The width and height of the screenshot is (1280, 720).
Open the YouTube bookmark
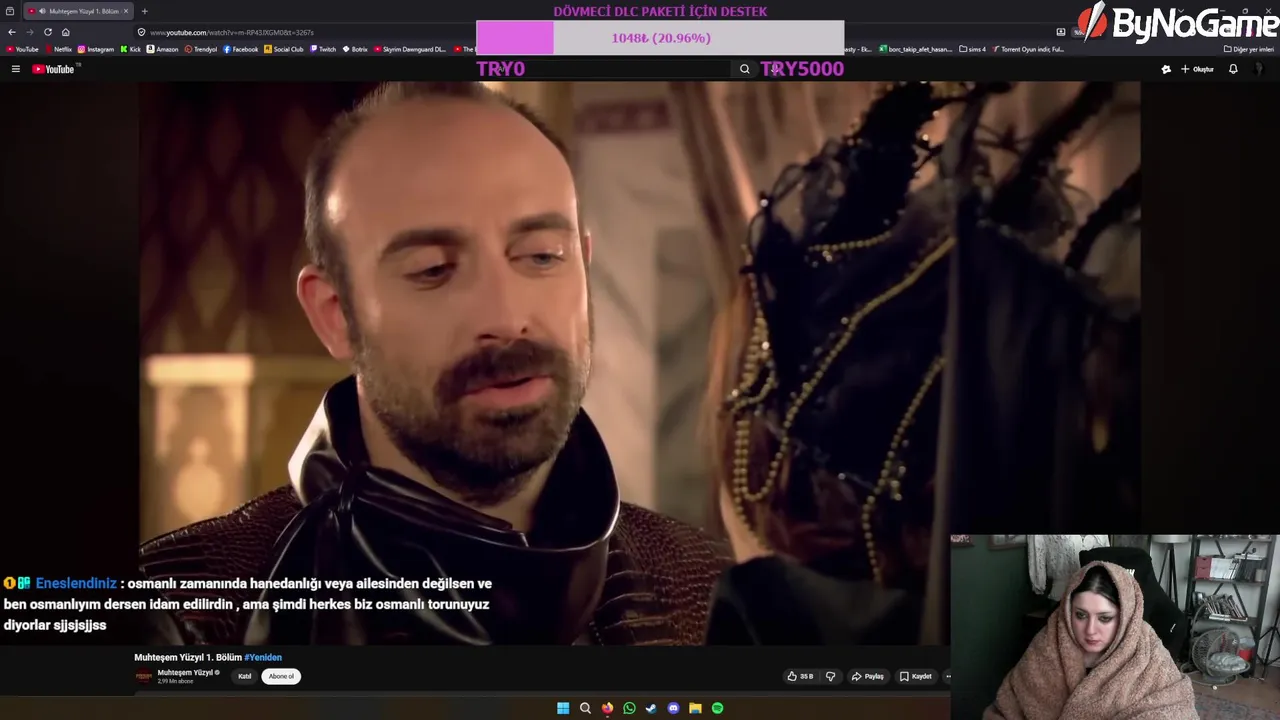22,49
